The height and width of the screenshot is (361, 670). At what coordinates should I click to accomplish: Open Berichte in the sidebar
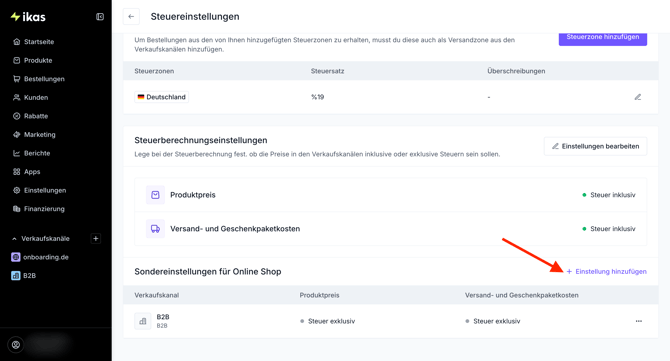pos(37,153)
